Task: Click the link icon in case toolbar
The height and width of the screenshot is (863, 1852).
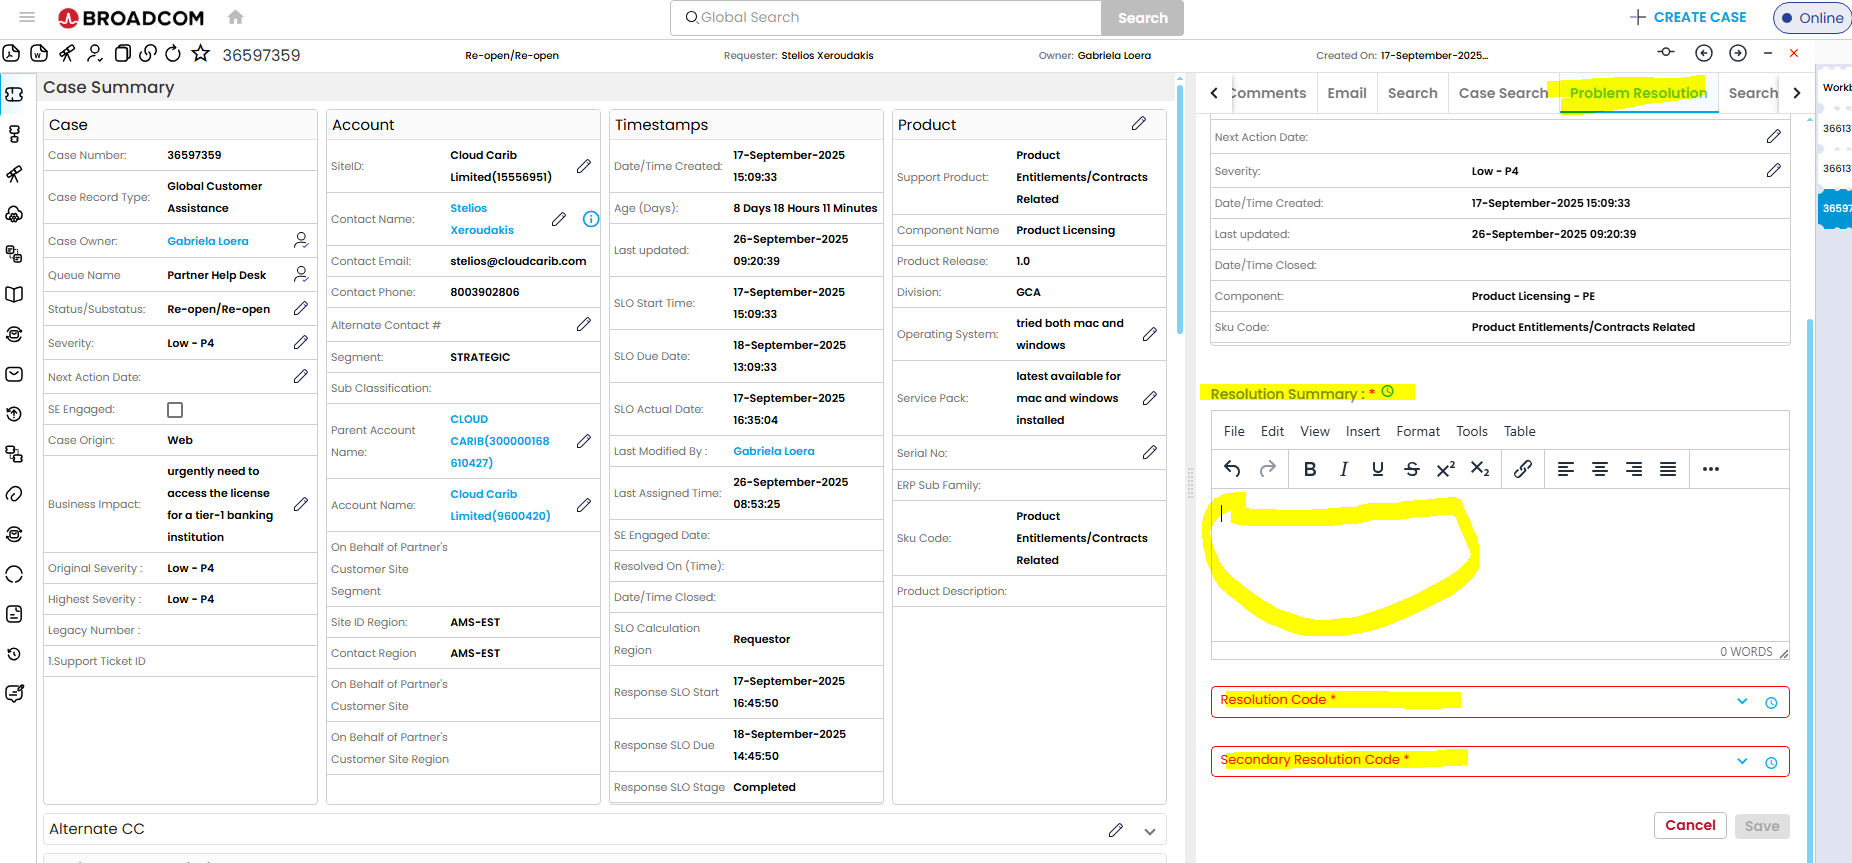Action: 148,54
